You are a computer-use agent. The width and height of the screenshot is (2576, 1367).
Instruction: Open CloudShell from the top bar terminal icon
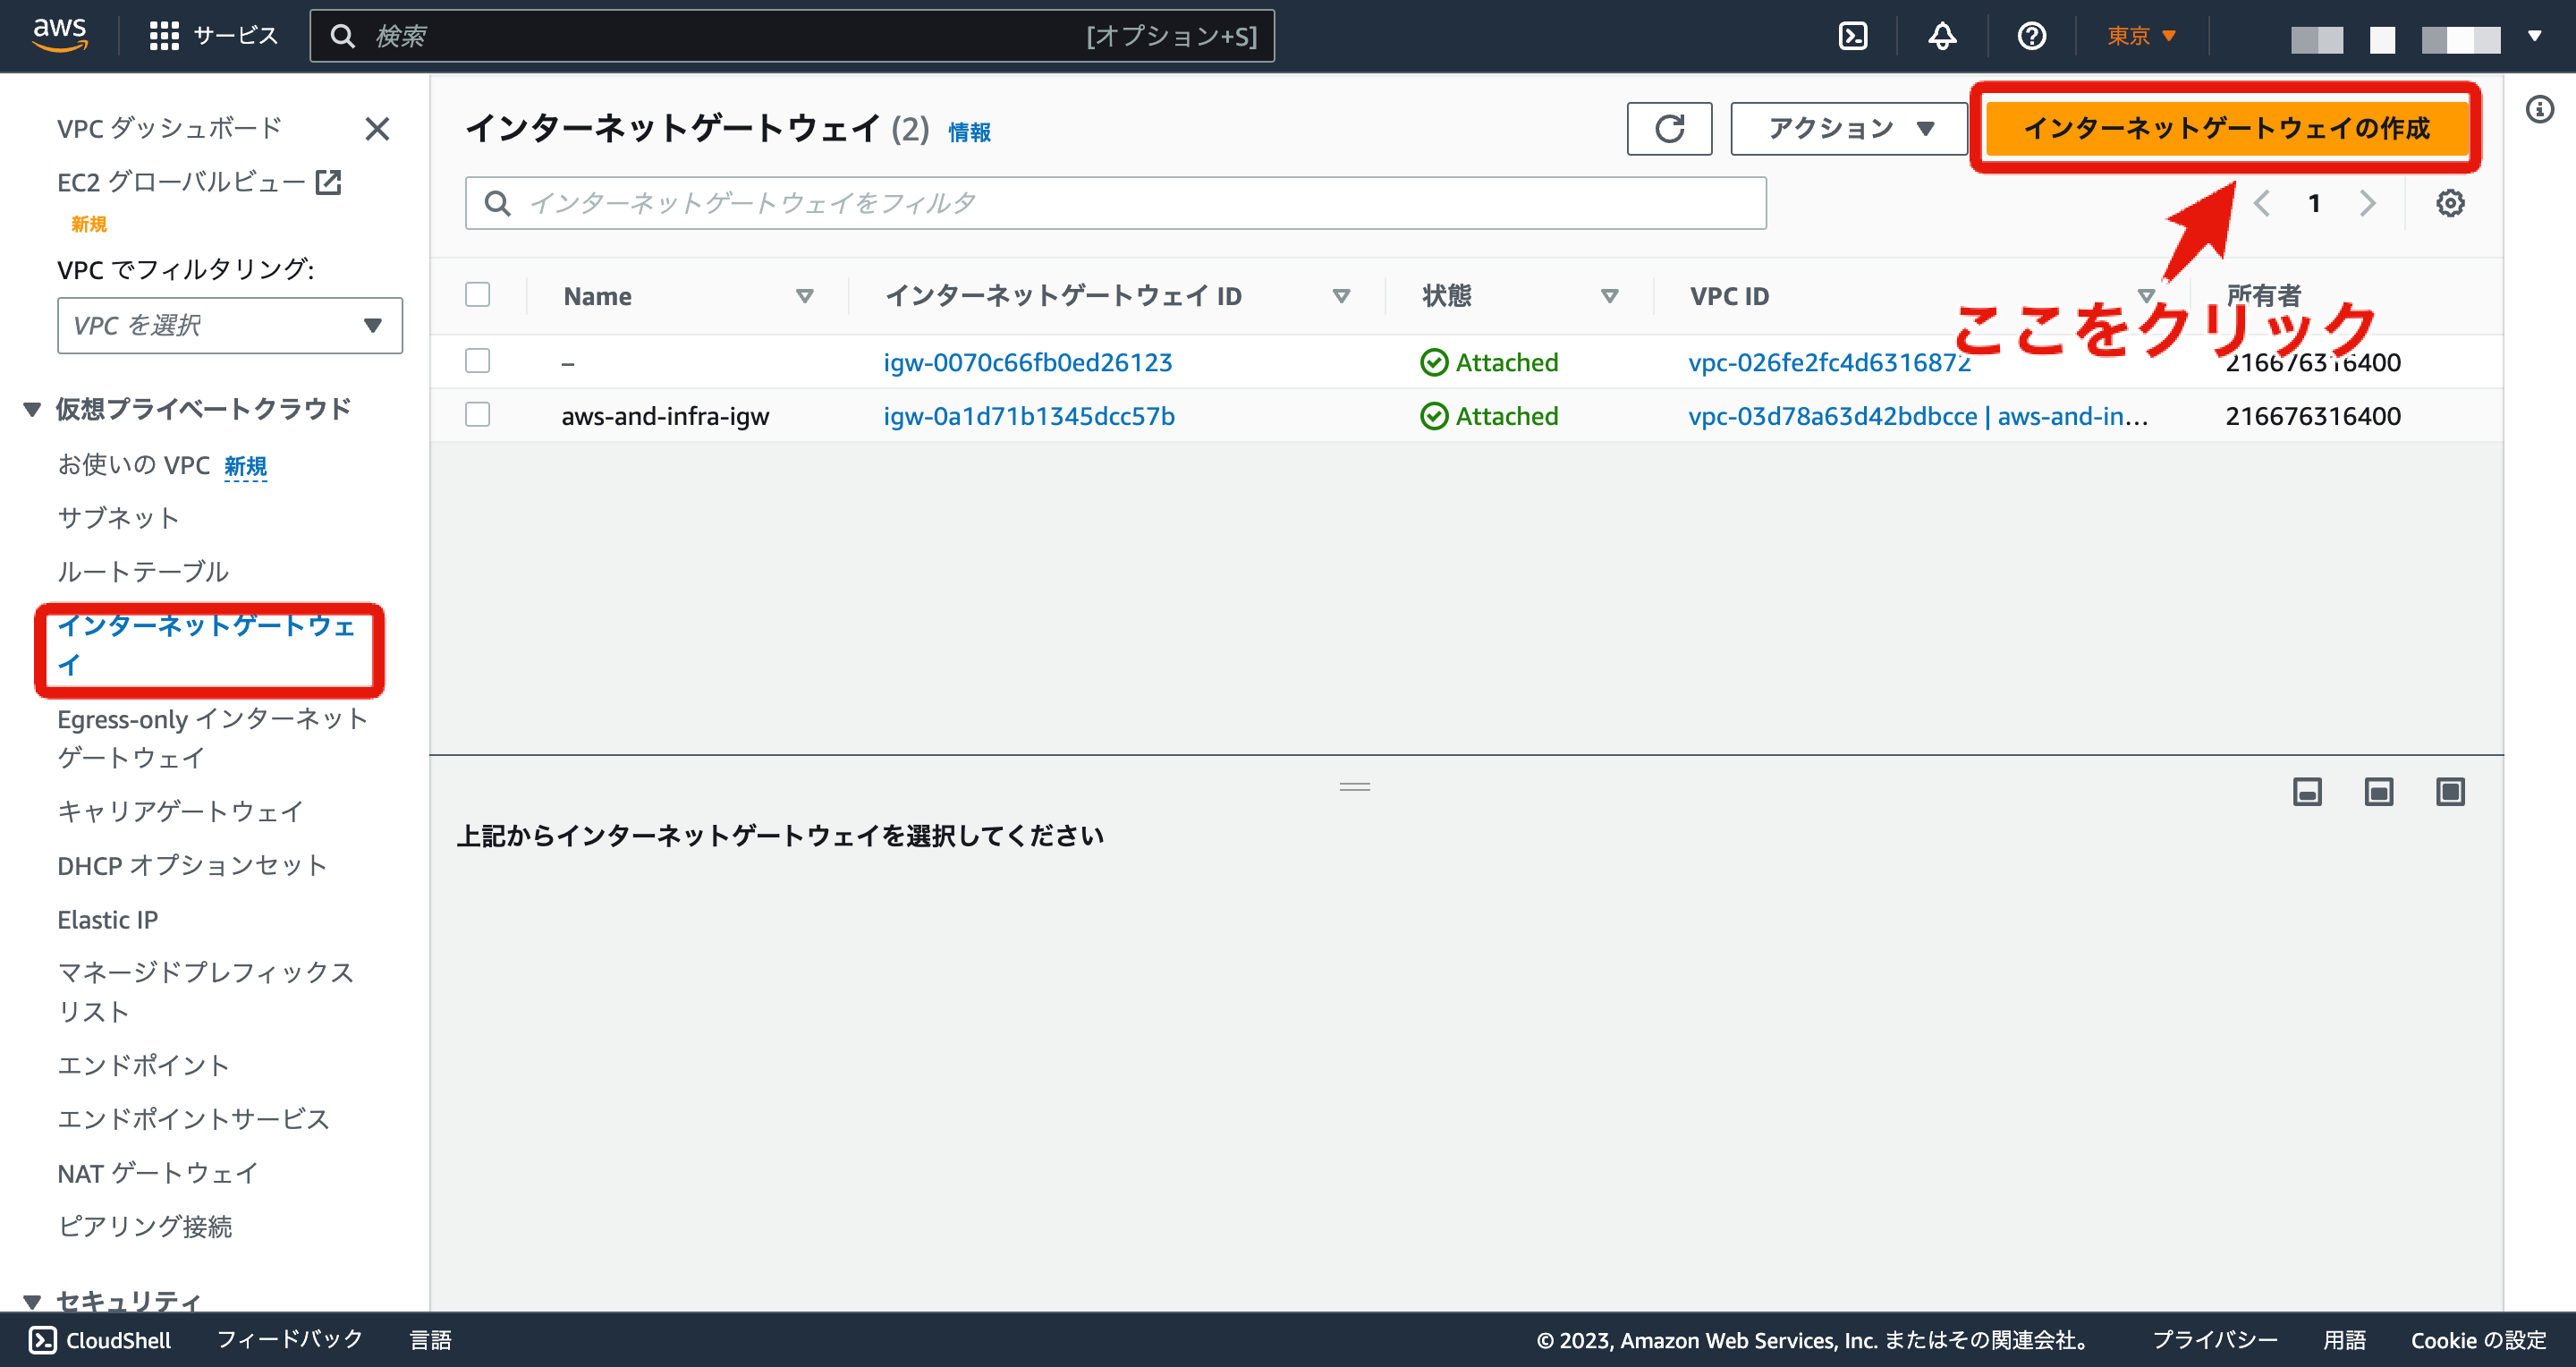(x=1853, y=34)
